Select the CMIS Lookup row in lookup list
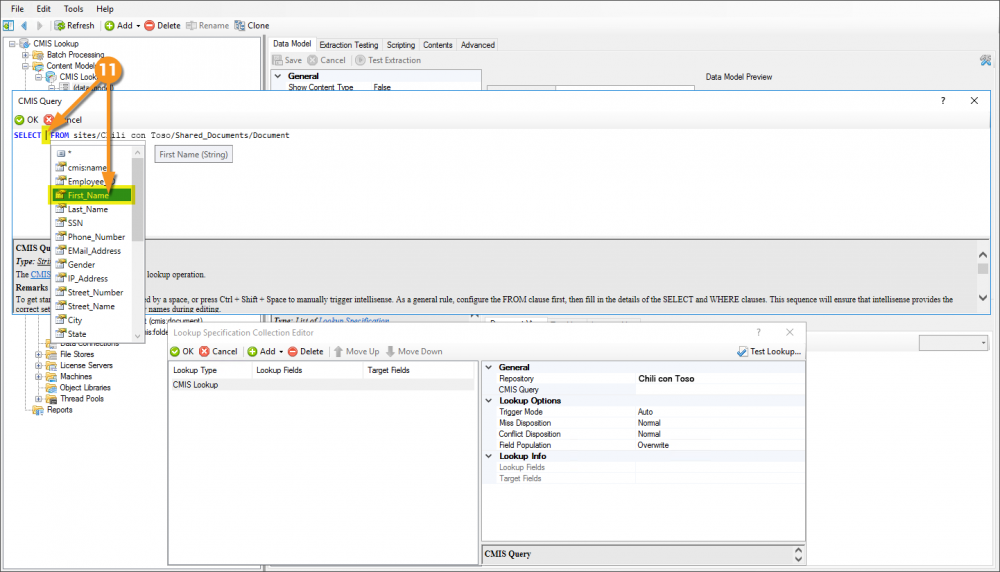The image size is (1000, 572). pos(321,385)
